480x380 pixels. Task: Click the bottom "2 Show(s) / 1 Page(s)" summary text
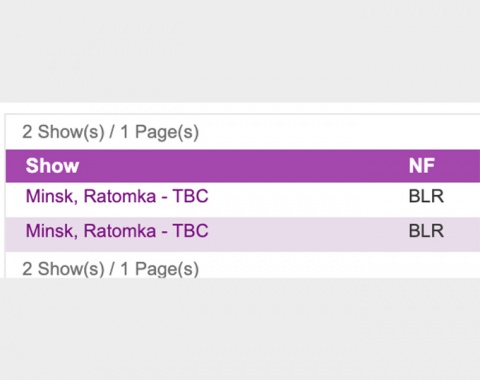coord(110,269)
